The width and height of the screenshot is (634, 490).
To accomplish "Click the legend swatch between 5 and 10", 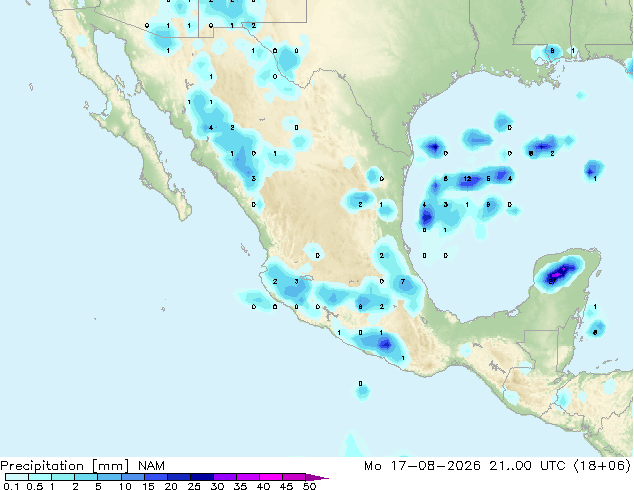I will coord(109,477).
